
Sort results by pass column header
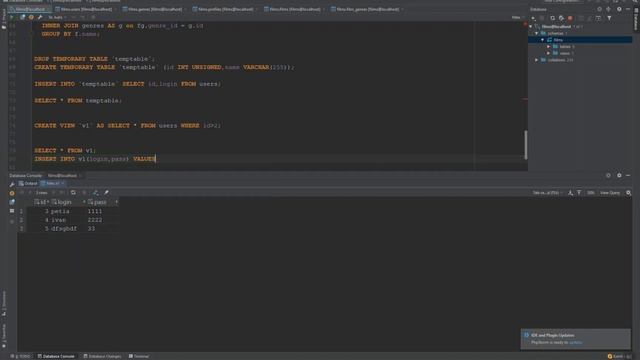pyautogui.click(x=102, y=202)
